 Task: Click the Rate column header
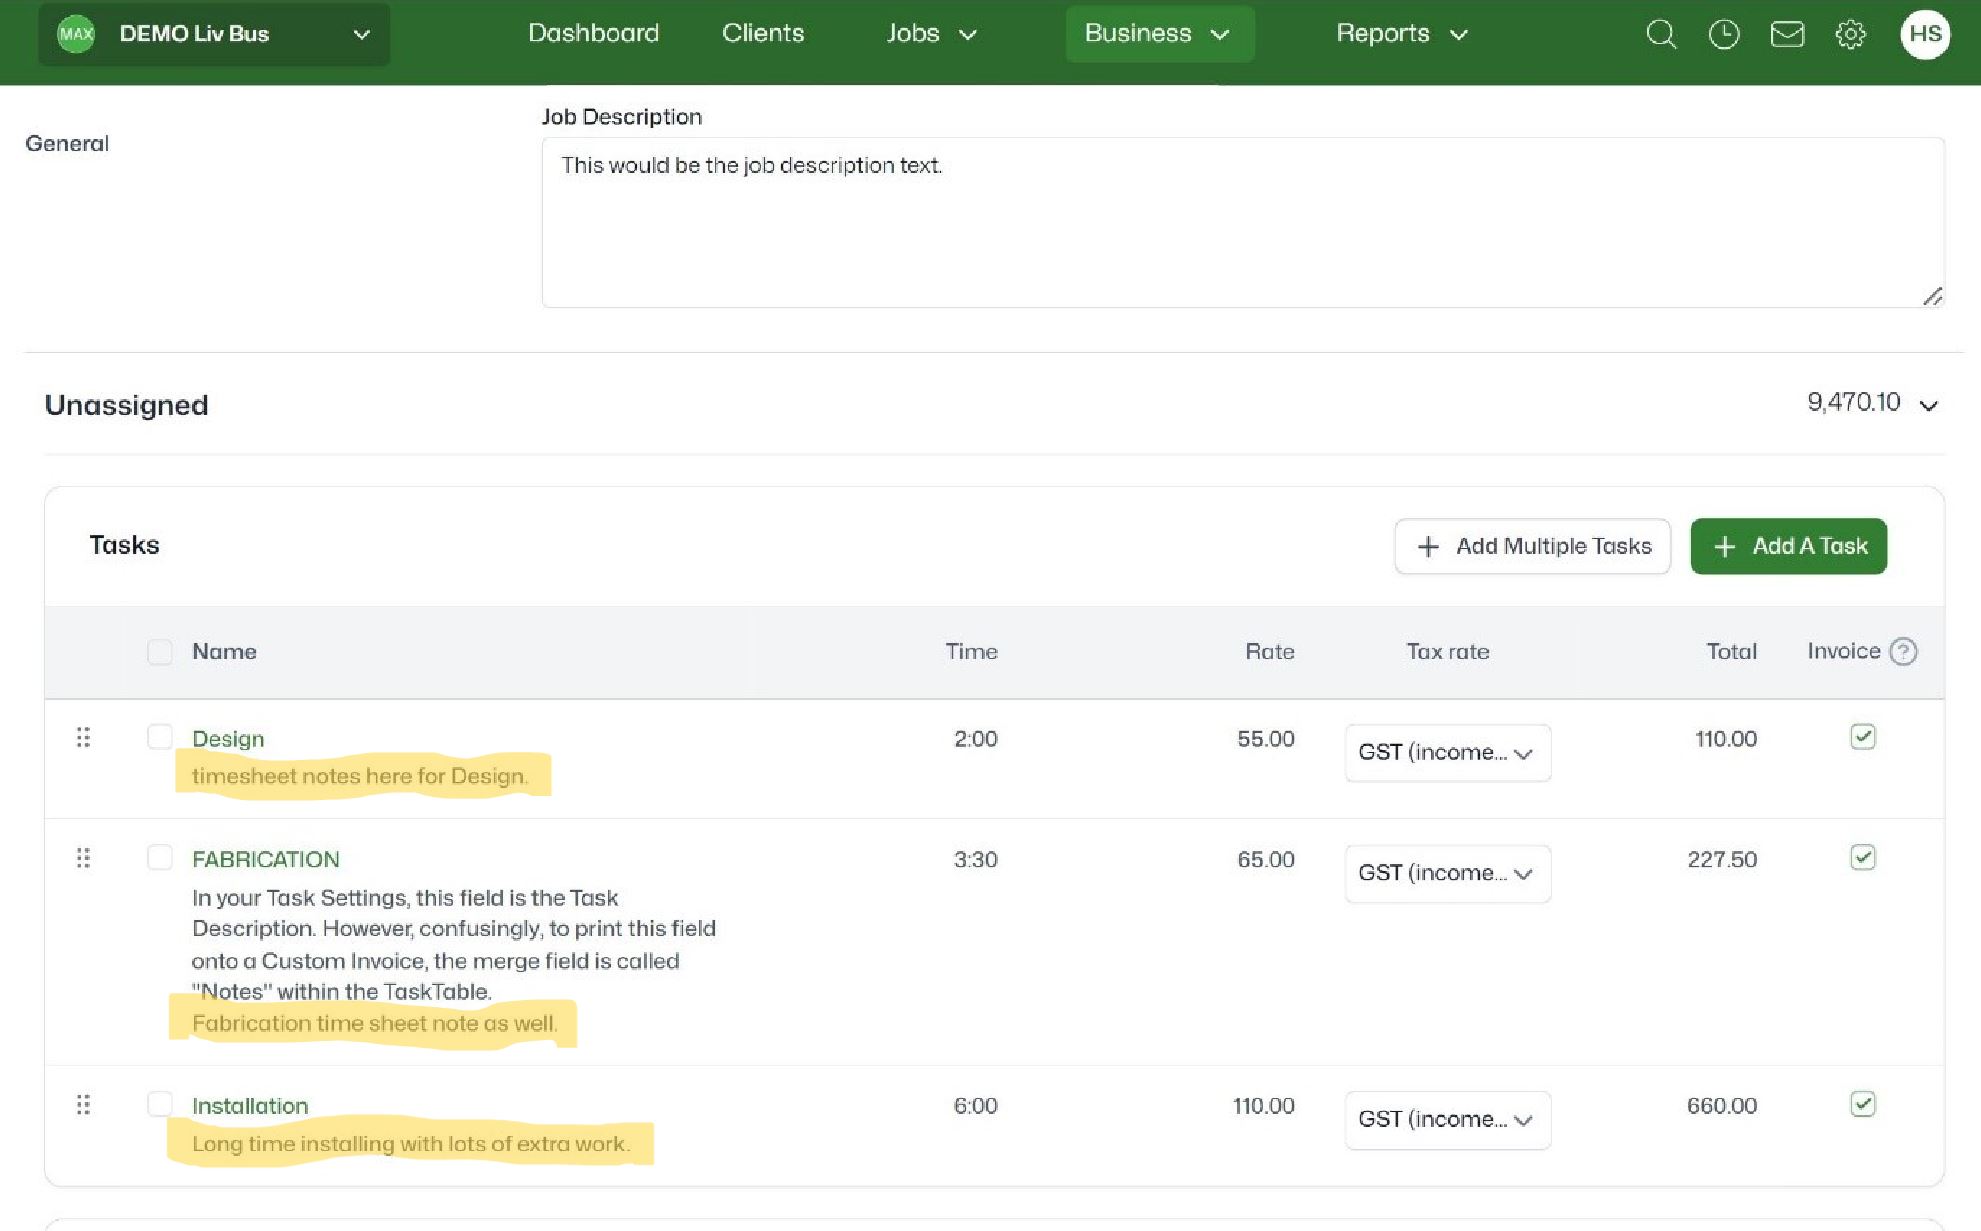point(1269,652)
